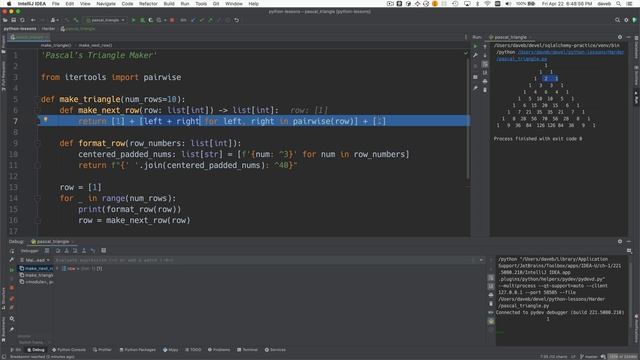
Task: Open the Terminal tool window
Action: click(248, 350)
